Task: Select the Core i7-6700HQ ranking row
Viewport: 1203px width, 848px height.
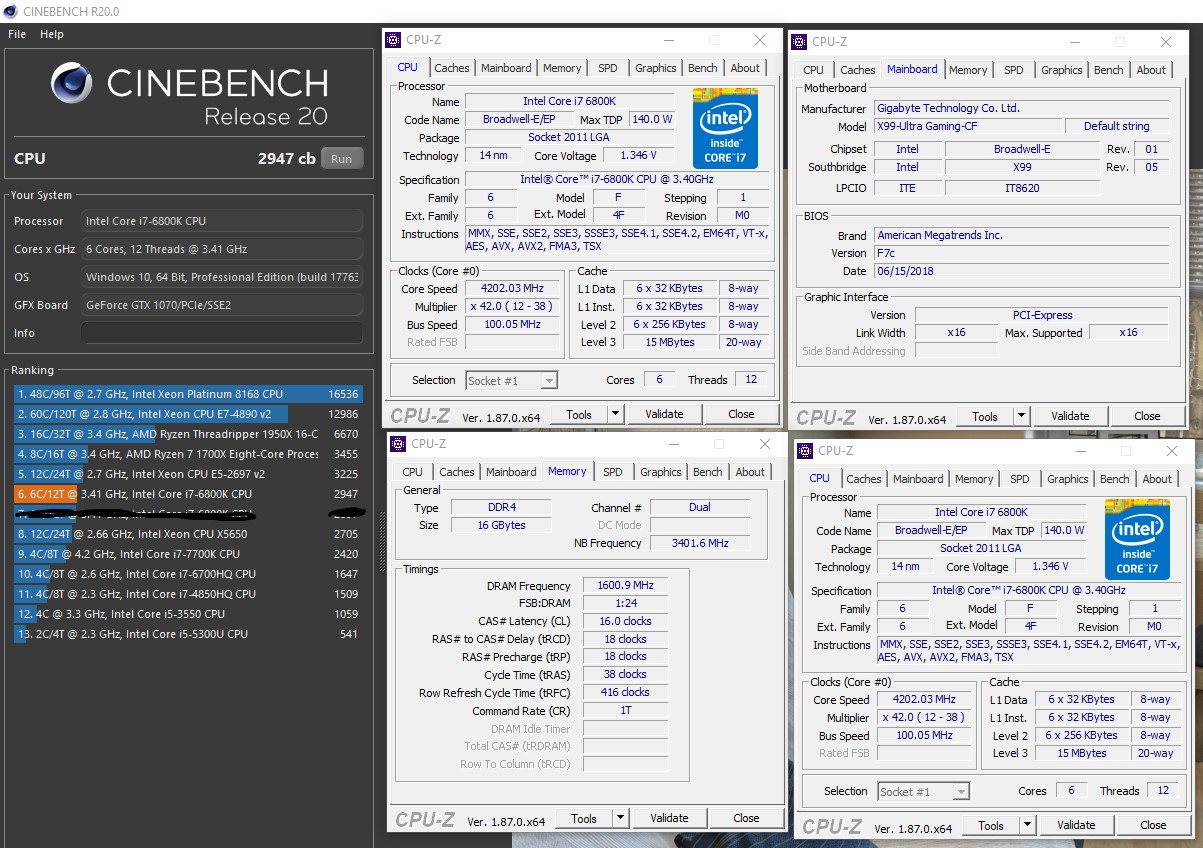Action: pyautogui.click(x=187, y=574)
